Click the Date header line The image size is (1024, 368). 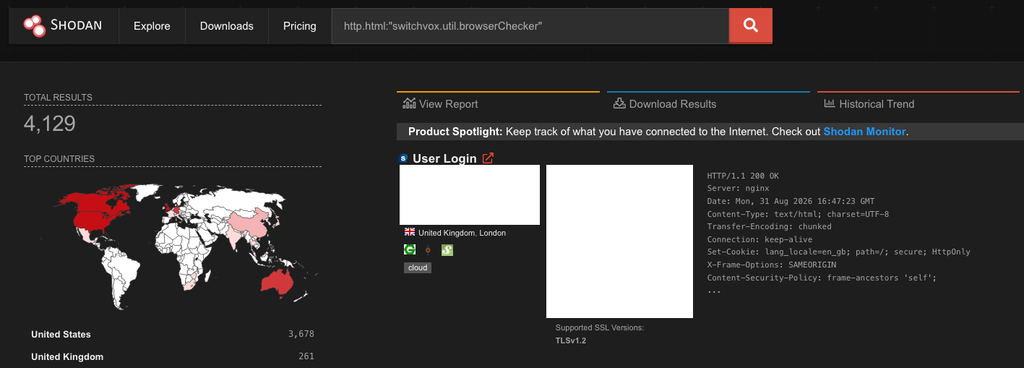pyautogui.click(x=791, y=201)
